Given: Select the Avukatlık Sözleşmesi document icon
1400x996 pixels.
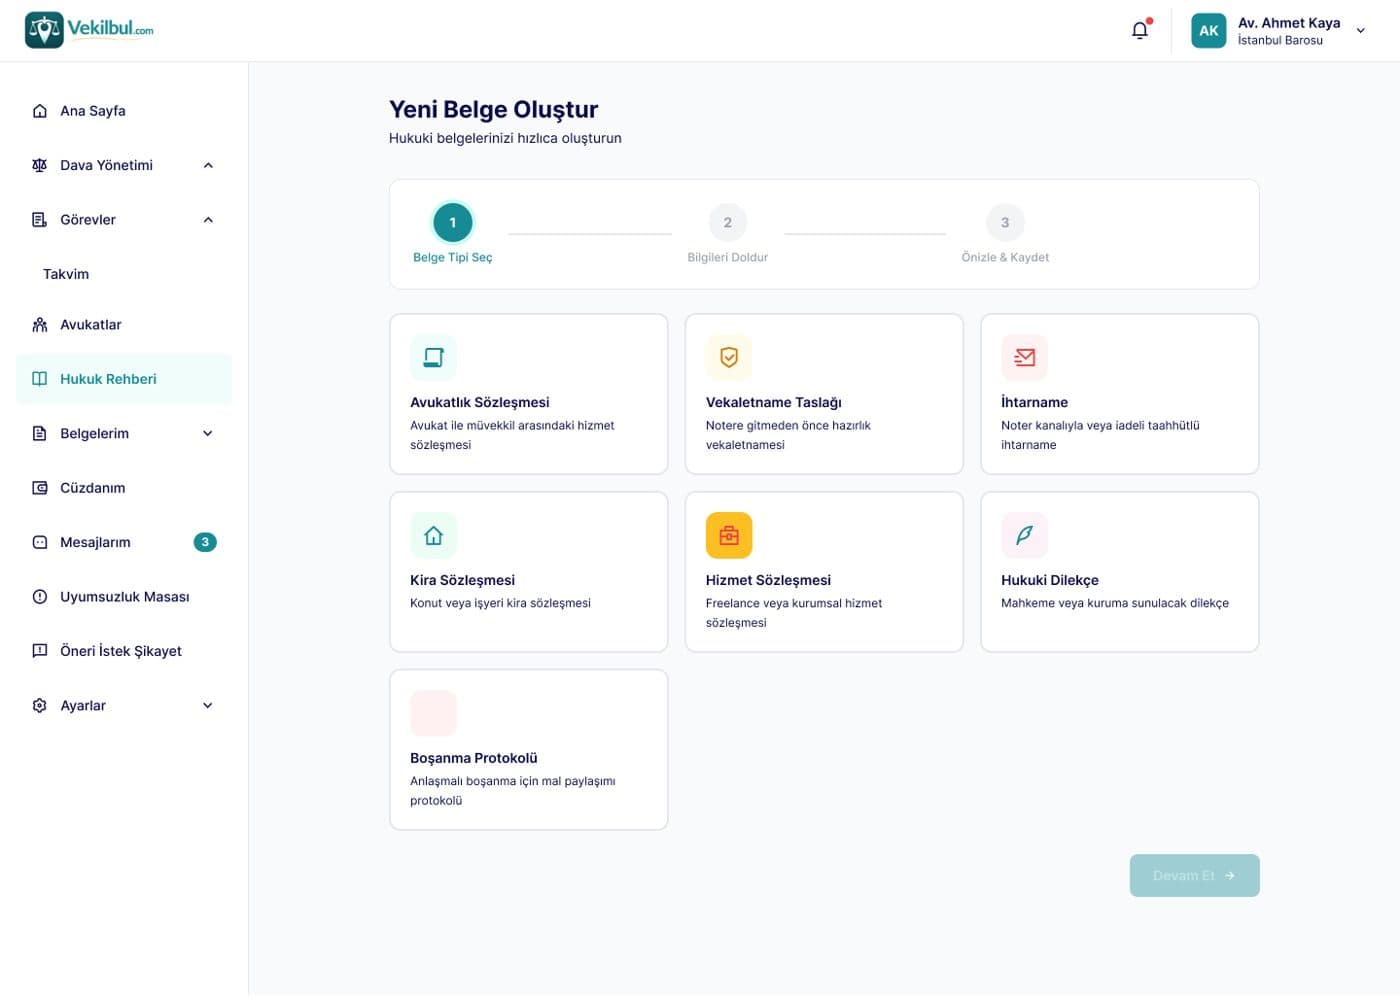Looking at the screenshot, I should pyautogui.click(x=433, y=357).
